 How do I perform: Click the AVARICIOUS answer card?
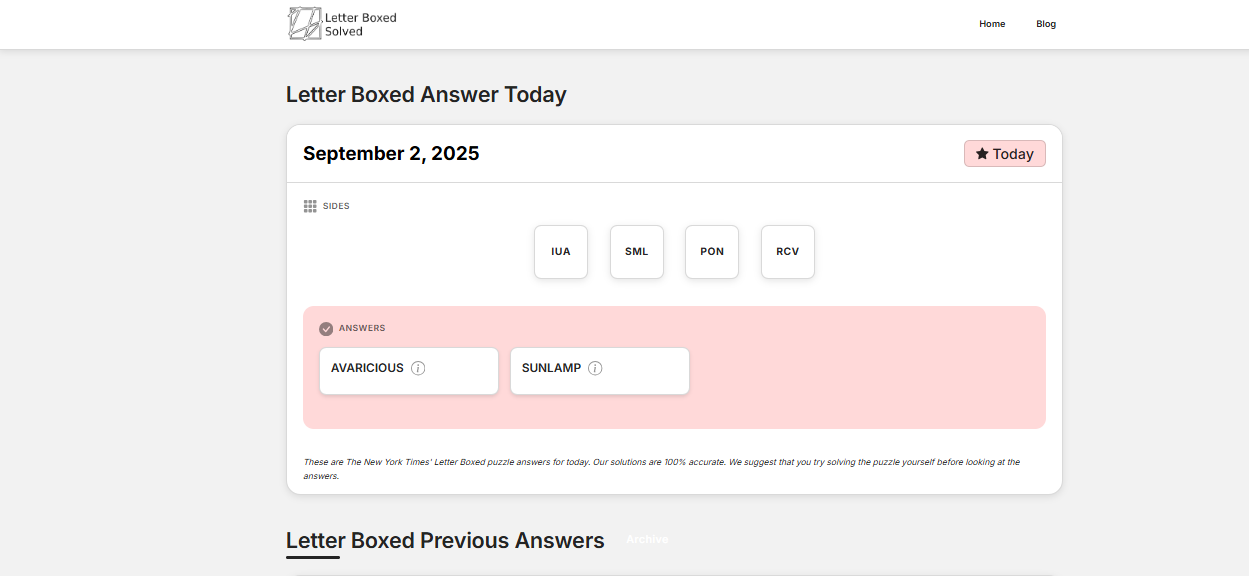tap(408, 371)
